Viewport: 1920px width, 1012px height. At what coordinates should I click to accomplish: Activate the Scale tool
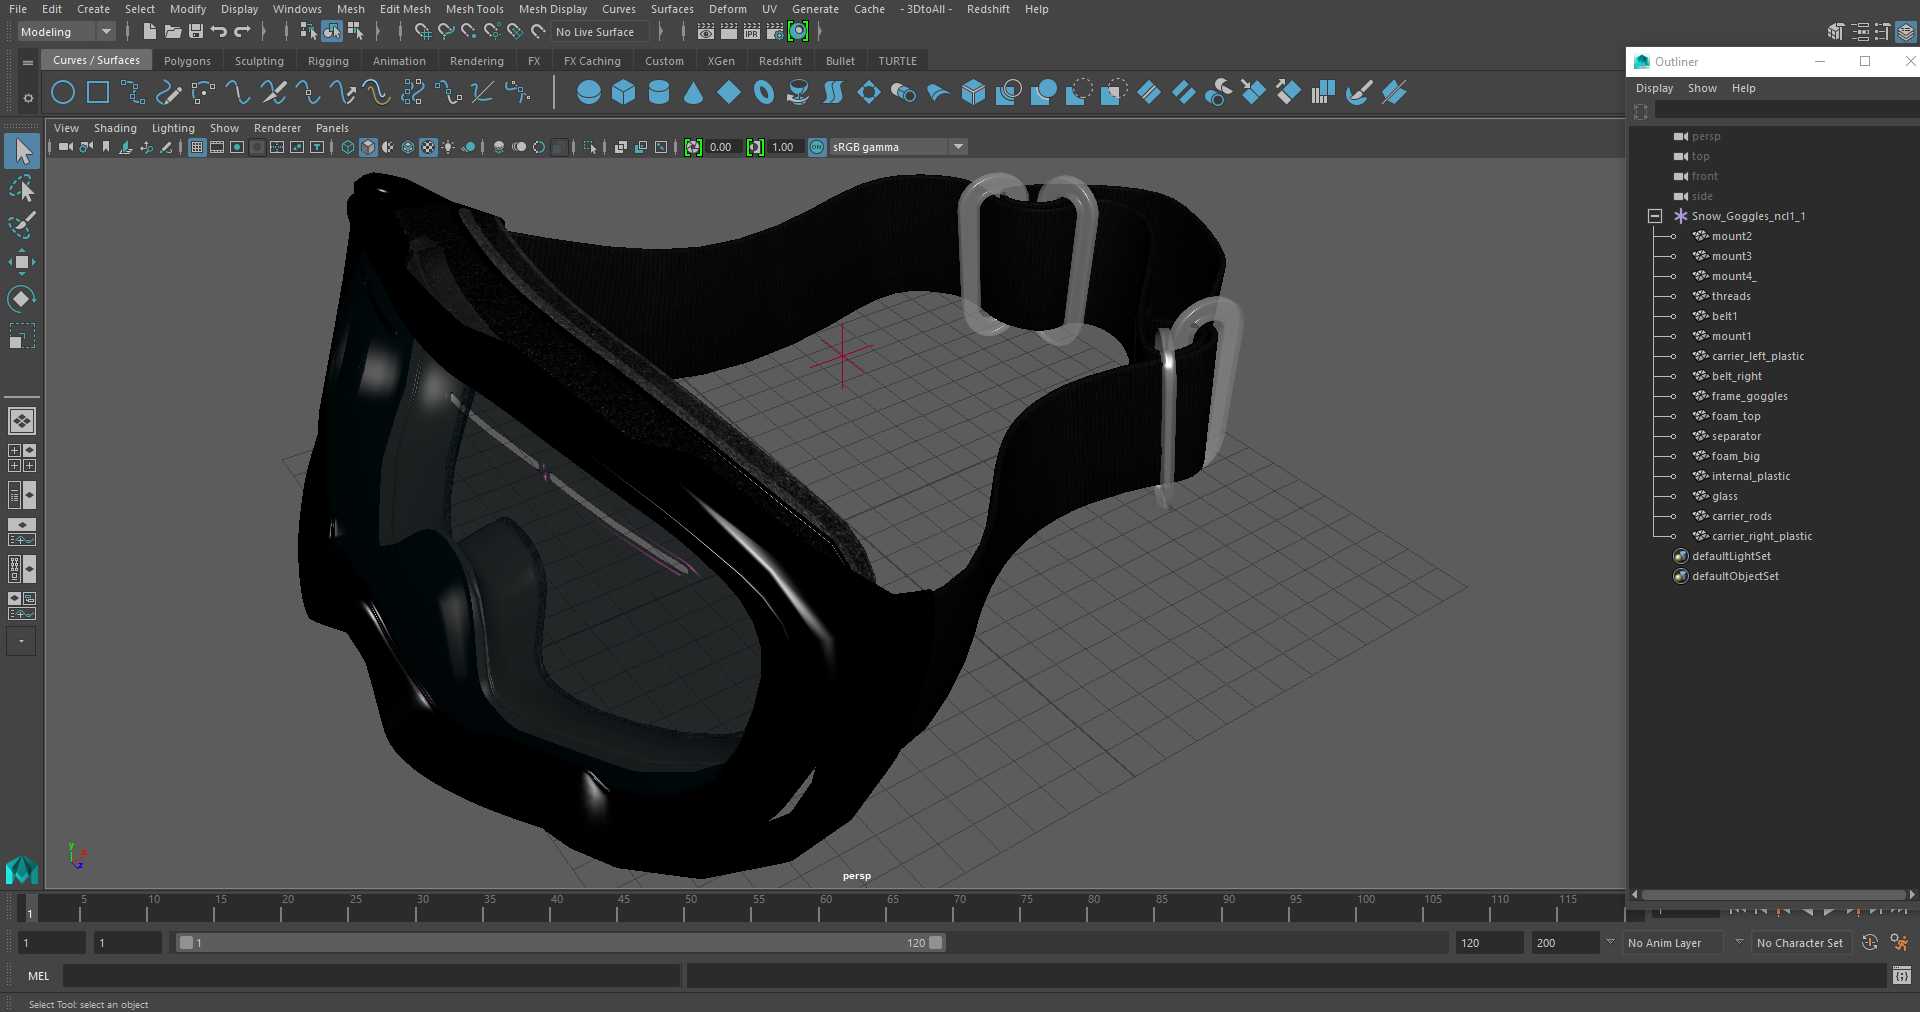coord(22,336)
